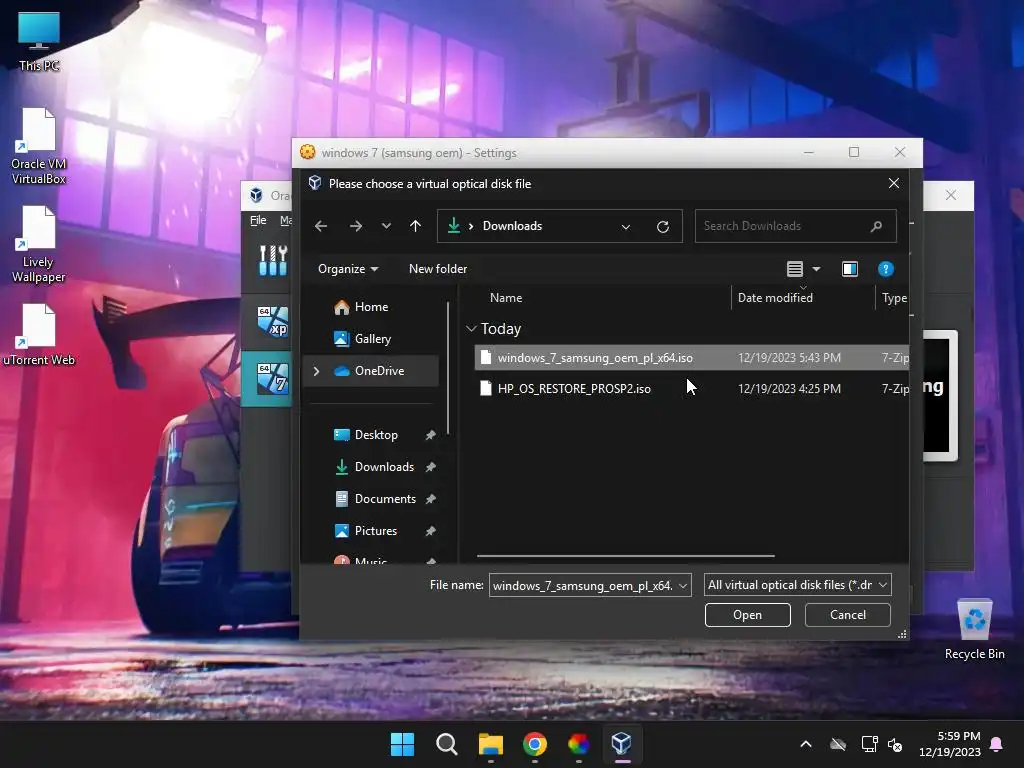Screen dimensions: 1024x768
Task: Sort files by Type column
Action: [x=894, y=298]
